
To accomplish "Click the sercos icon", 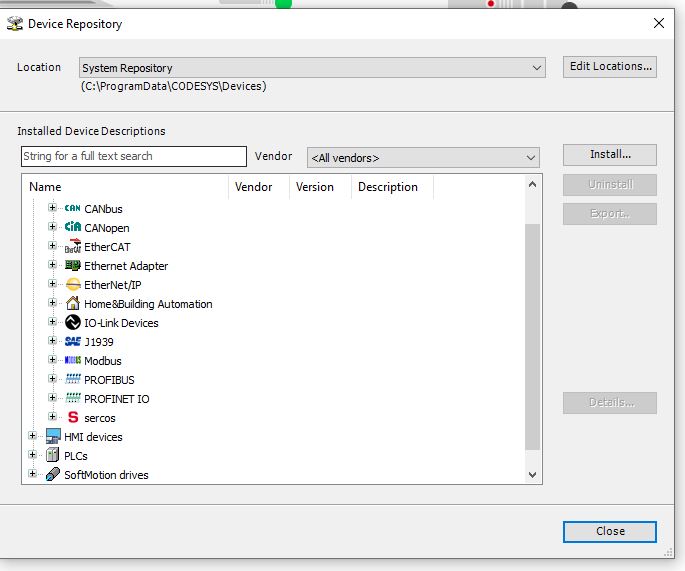I will pyautogui.click(x=72, y=418).
